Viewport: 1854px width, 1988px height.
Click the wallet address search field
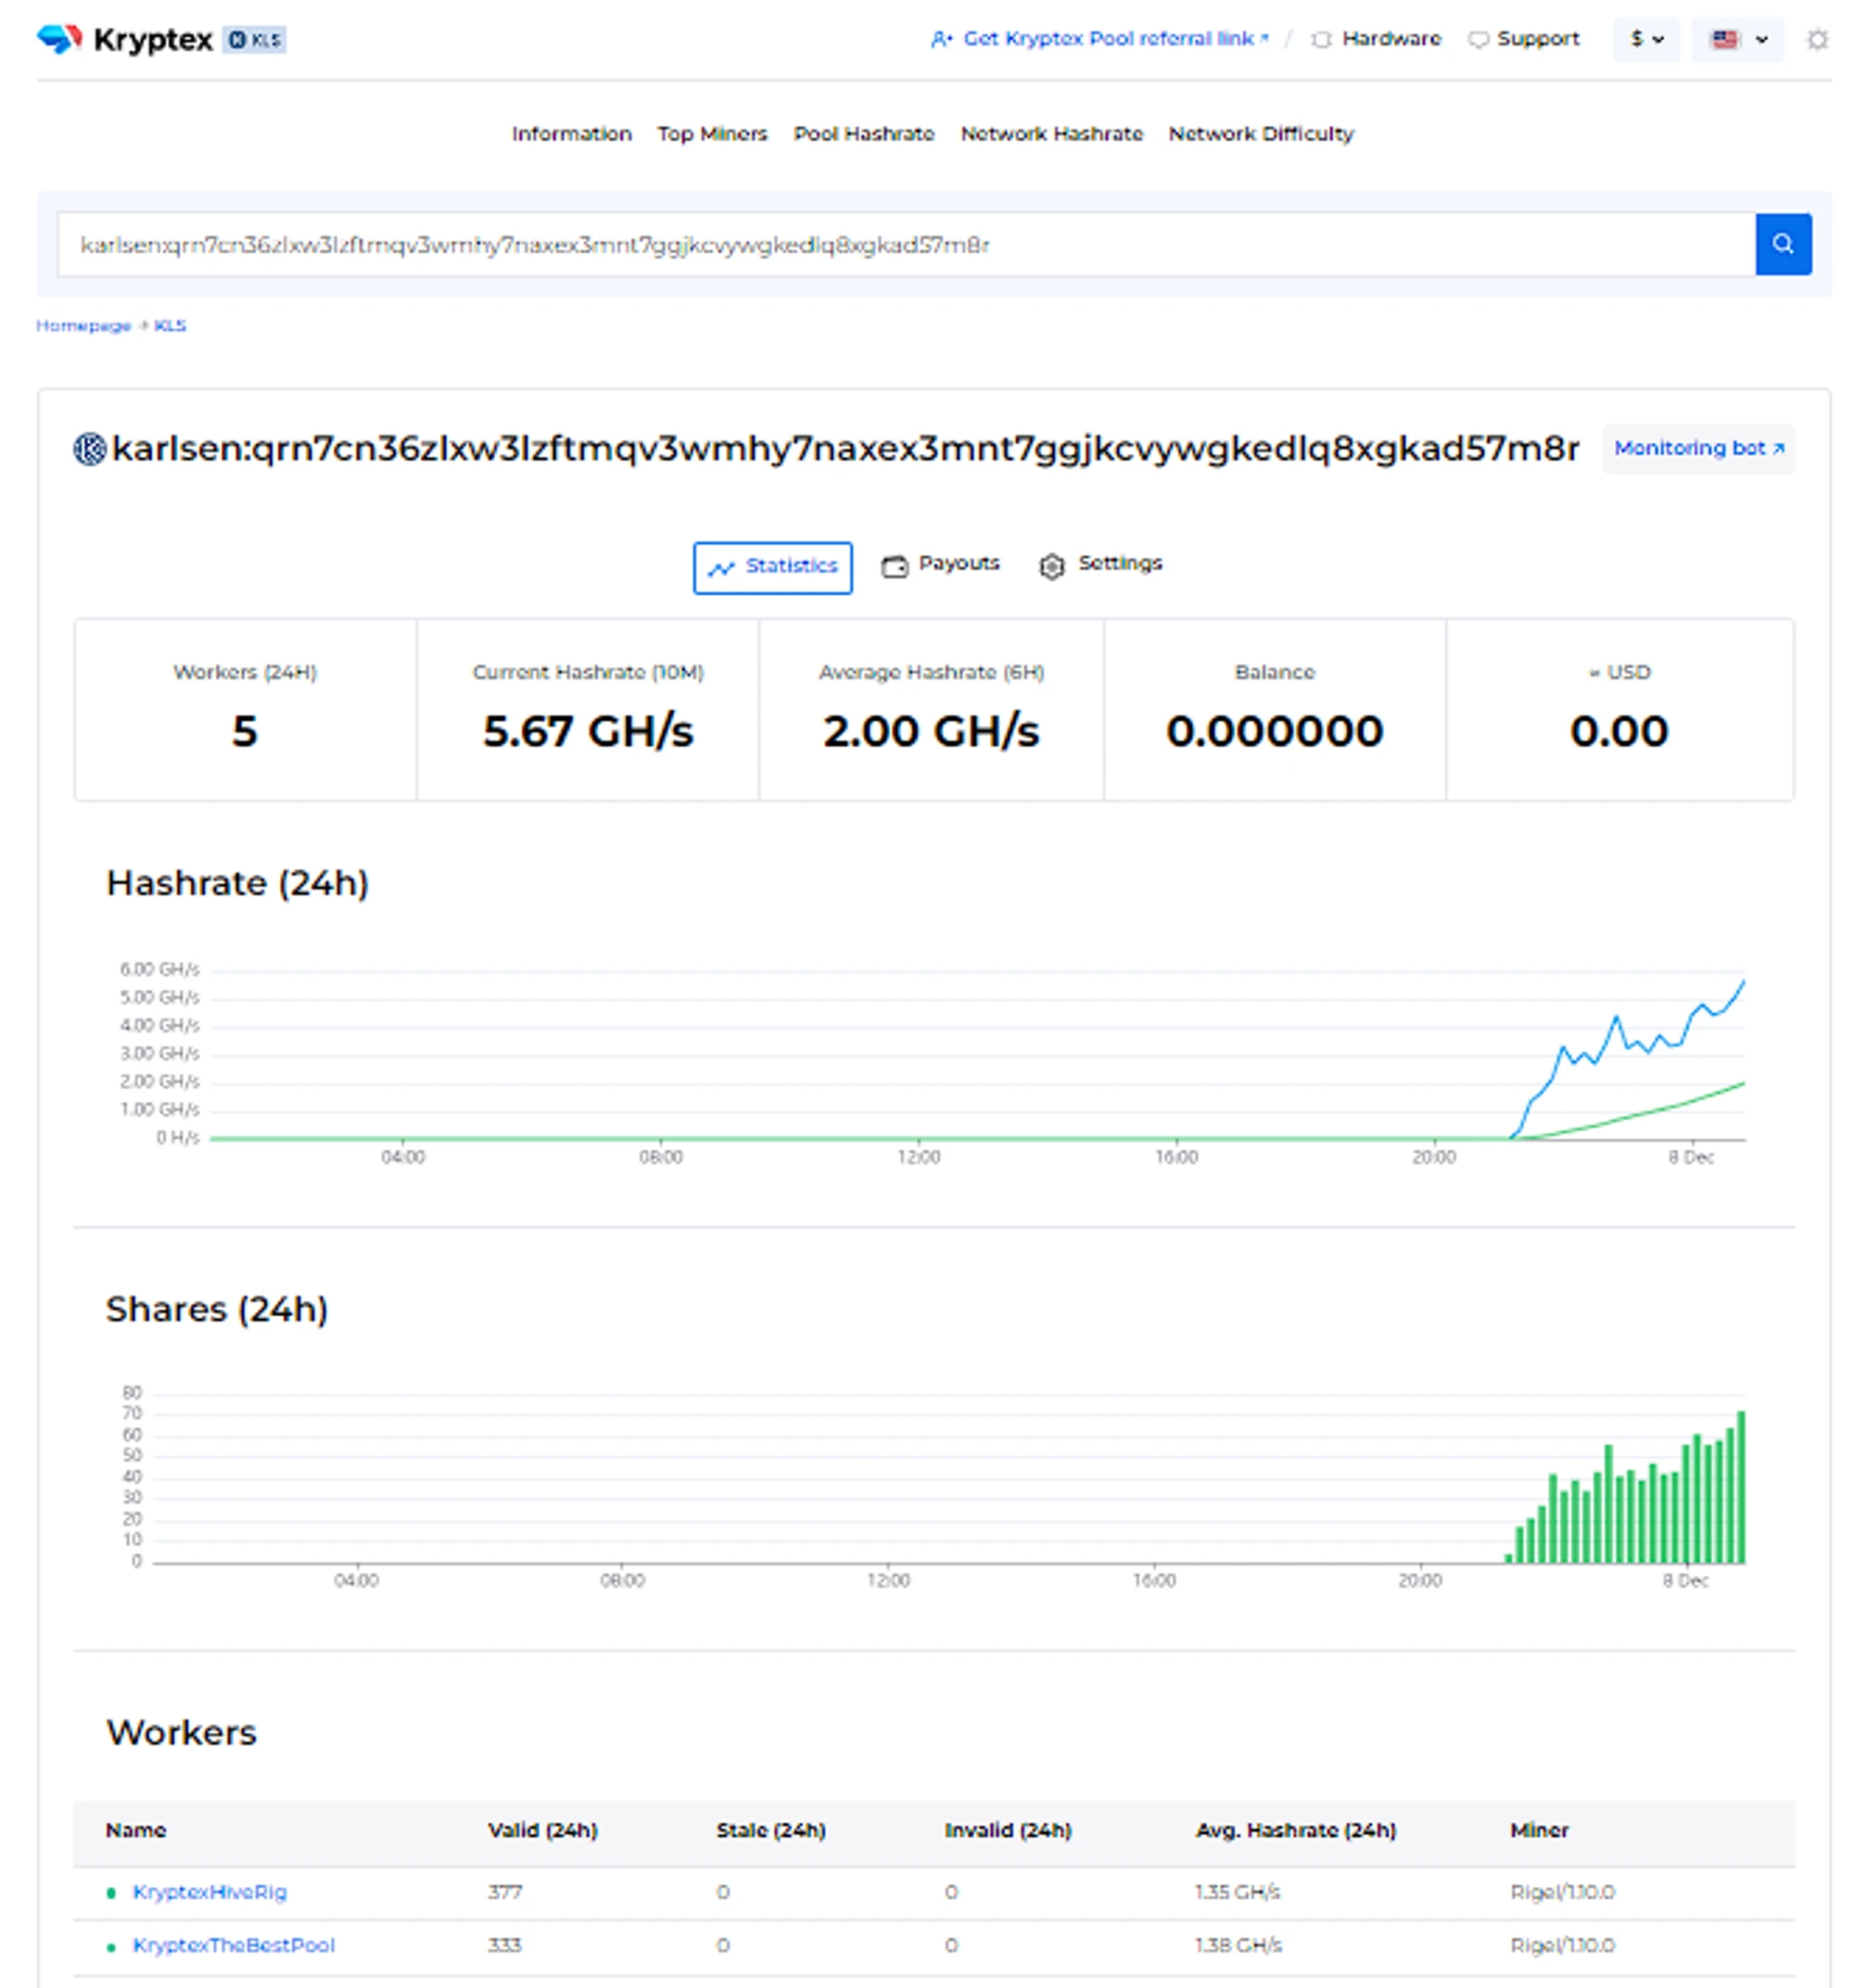(900, 245)
